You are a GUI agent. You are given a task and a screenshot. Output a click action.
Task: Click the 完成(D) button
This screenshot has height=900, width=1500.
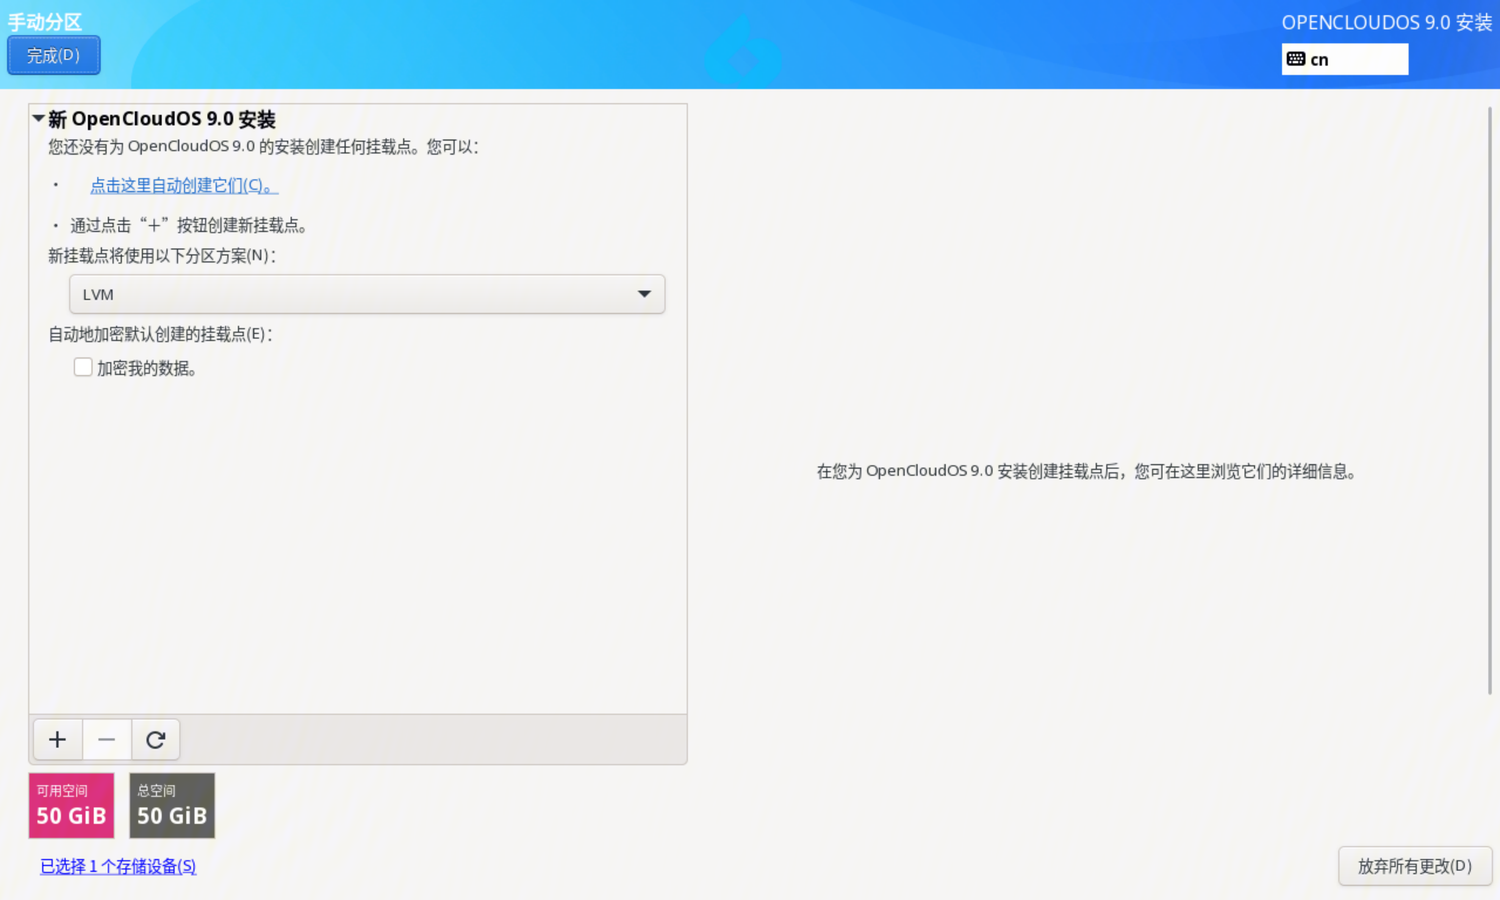coord(54,55)
